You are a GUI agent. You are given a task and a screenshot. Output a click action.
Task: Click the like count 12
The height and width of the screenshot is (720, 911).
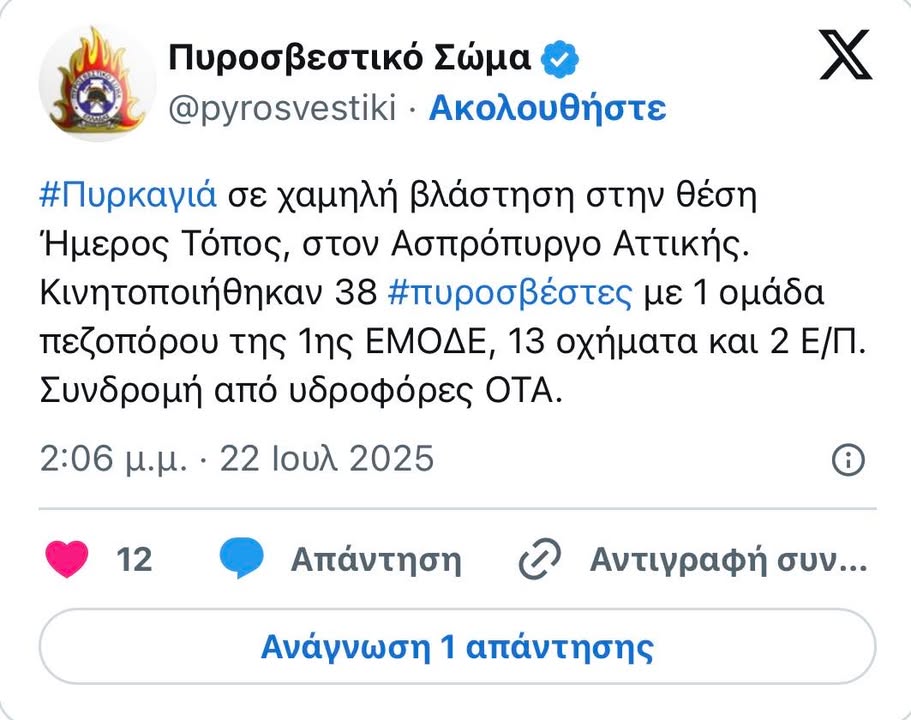135,560
